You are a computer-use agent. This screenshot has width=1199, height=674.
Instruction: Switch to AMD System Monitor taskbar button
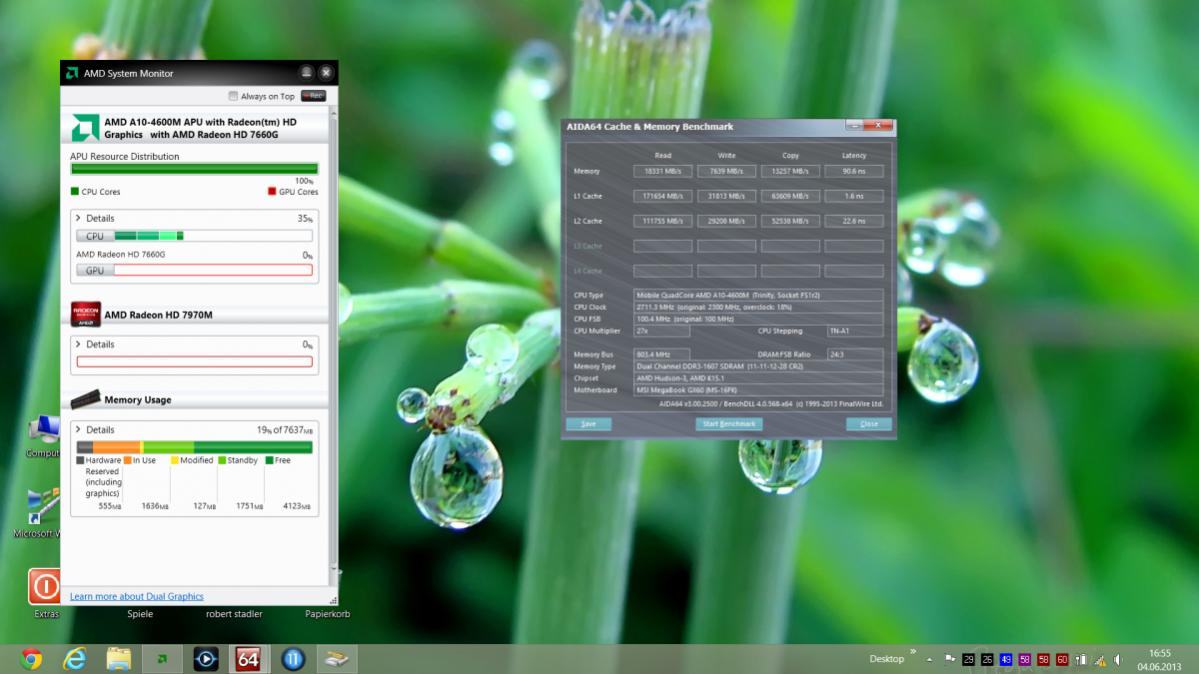(x=162, y=659)
